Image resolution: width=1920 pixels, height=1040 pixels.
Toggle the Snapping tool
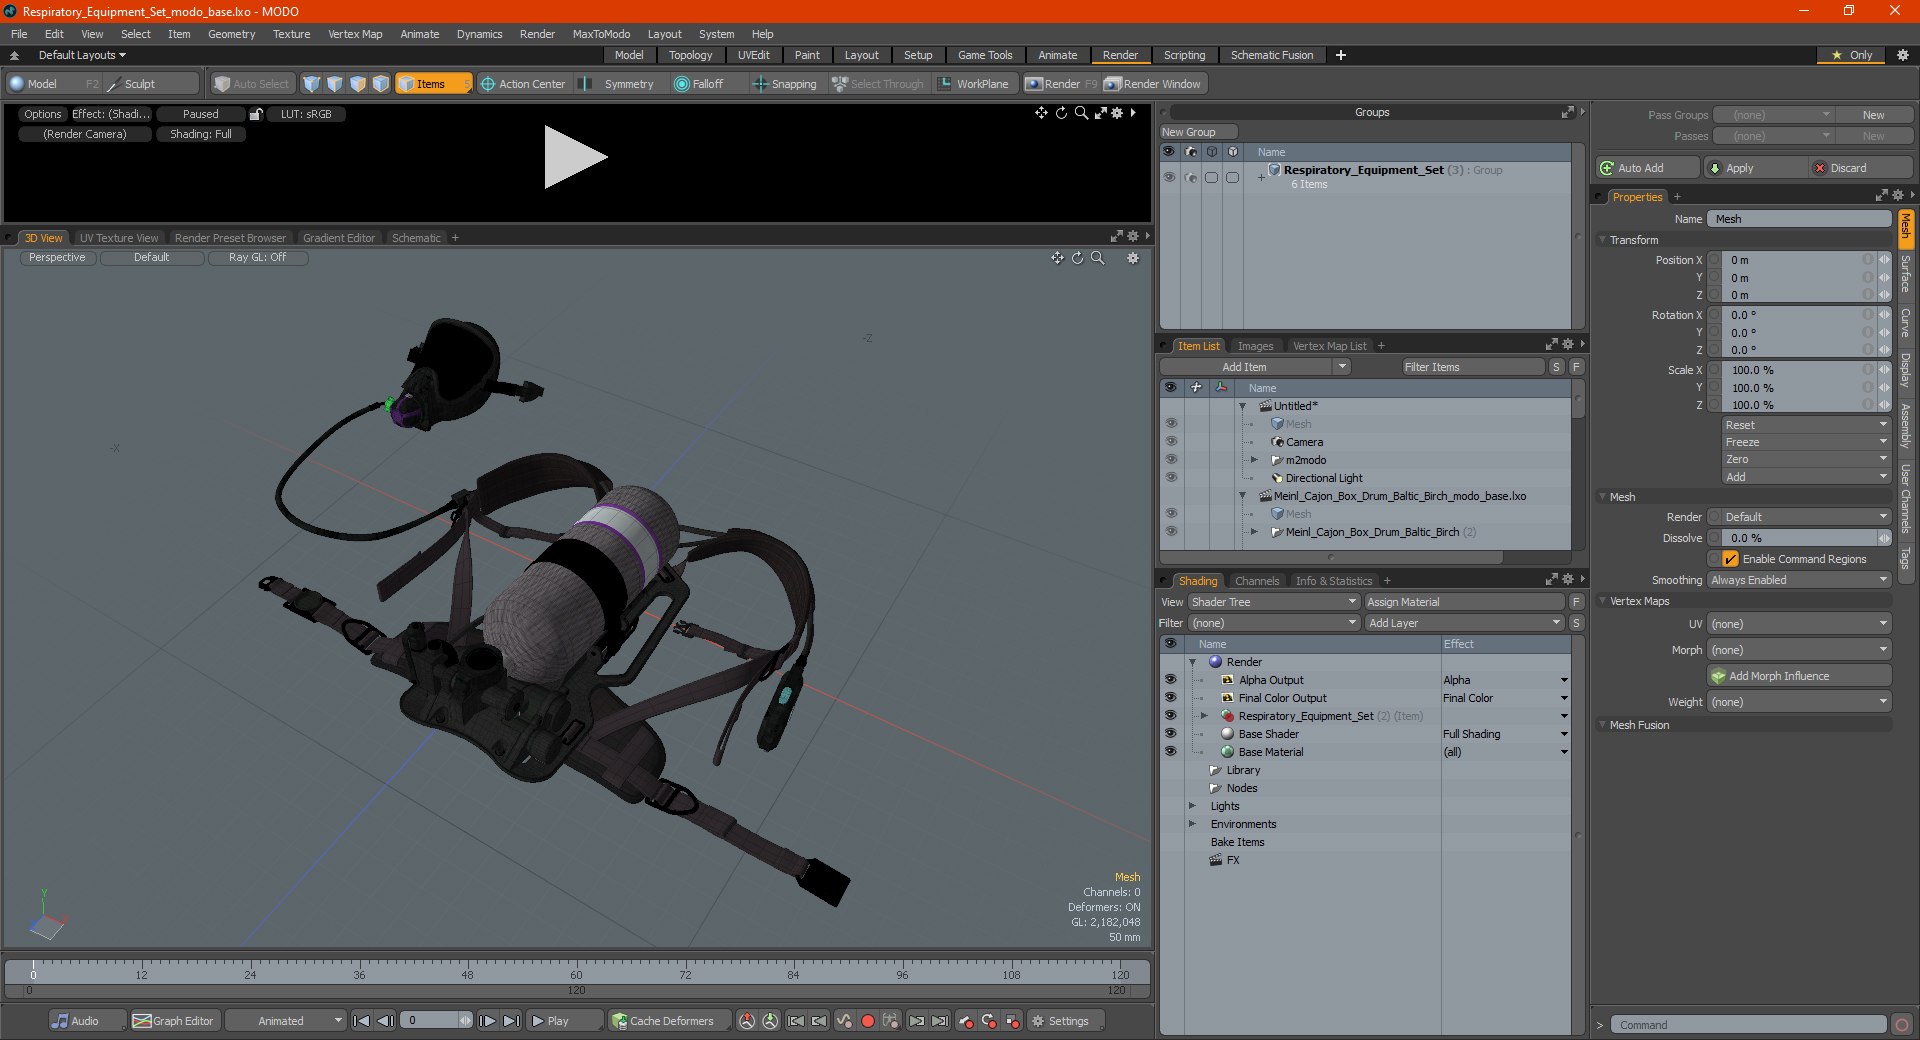point(785,84)
